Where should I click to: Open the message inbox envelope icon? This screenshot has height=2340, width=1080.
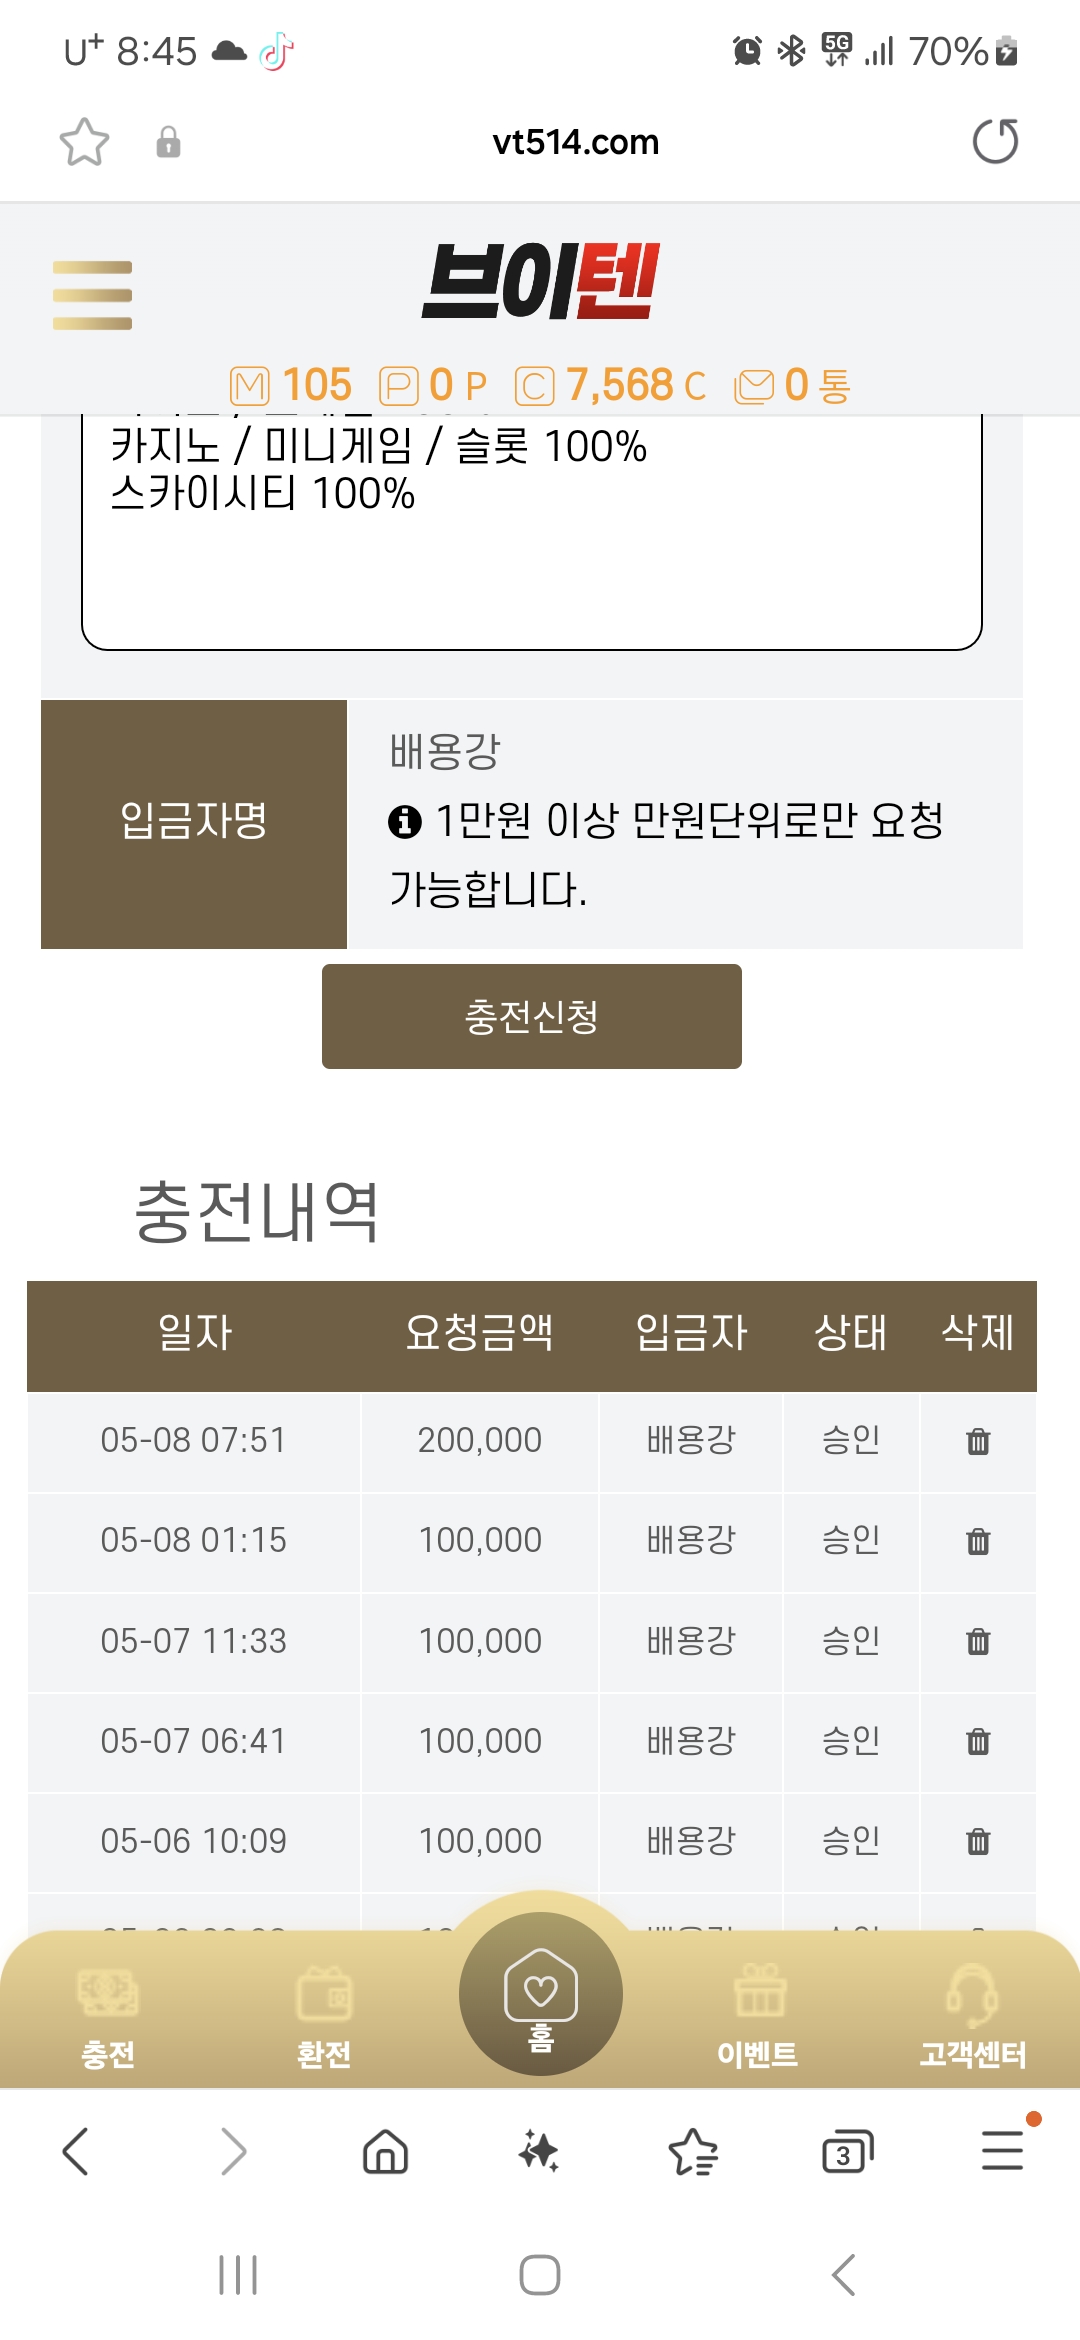click(754, 386)
